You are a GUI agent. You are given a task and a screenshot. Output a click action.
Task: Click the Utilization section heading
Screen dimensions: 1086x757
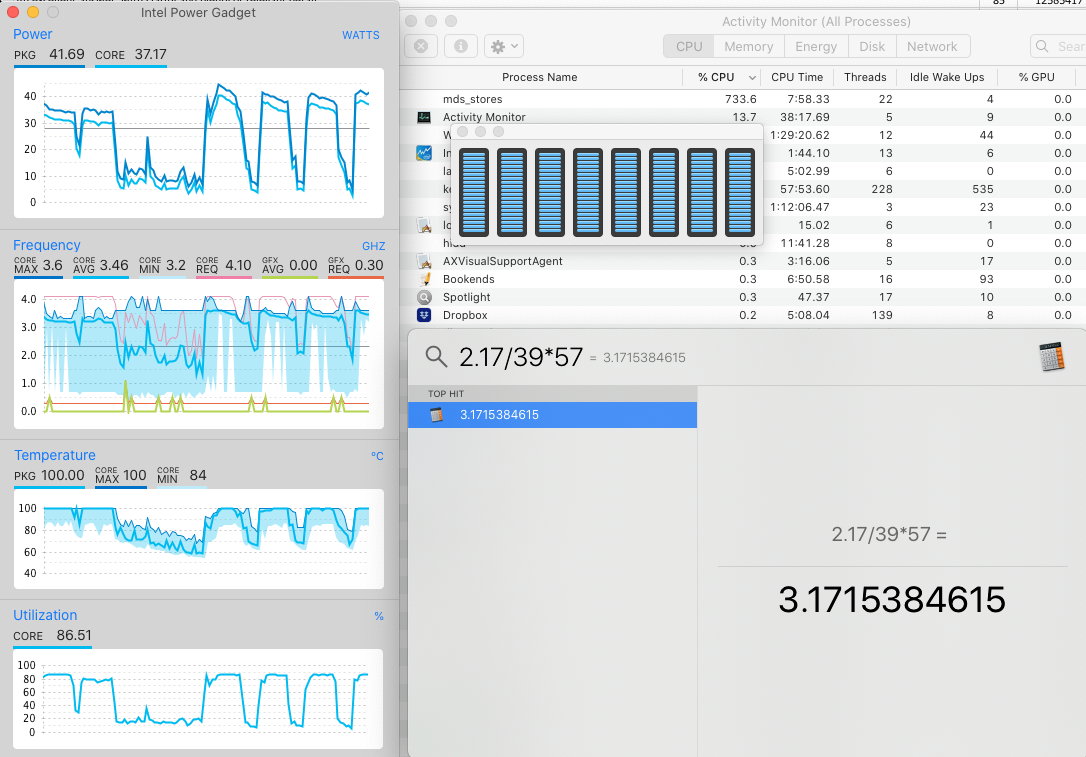point(45,615)
